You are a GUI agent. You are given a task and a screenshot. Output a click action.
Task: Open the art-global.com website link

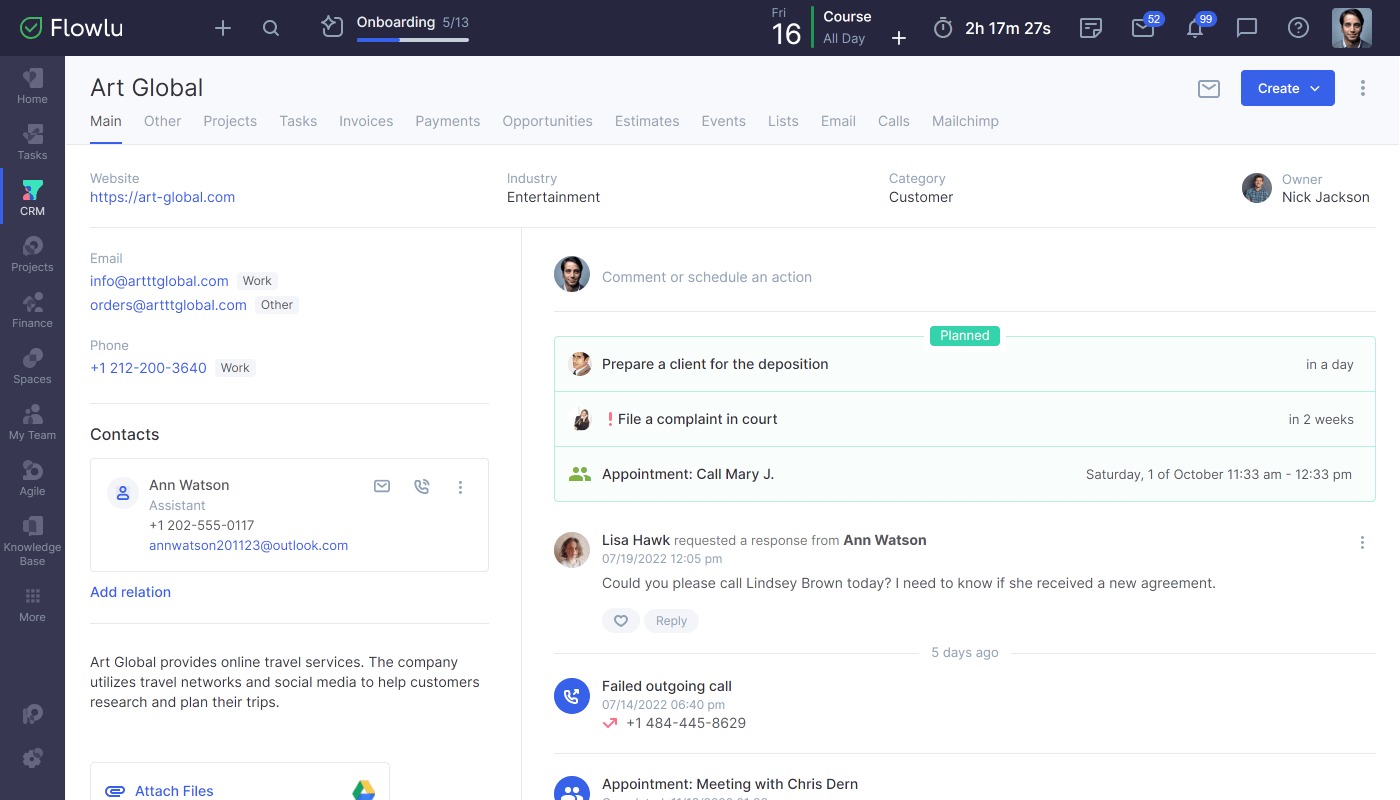[162, 197]
